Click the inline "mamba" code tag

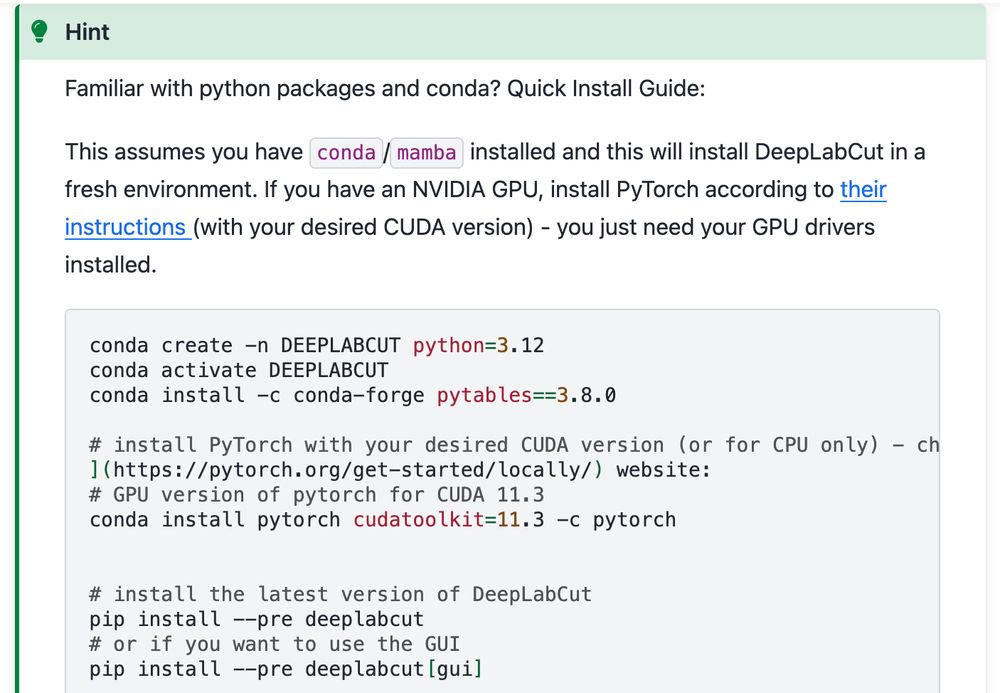427,153
